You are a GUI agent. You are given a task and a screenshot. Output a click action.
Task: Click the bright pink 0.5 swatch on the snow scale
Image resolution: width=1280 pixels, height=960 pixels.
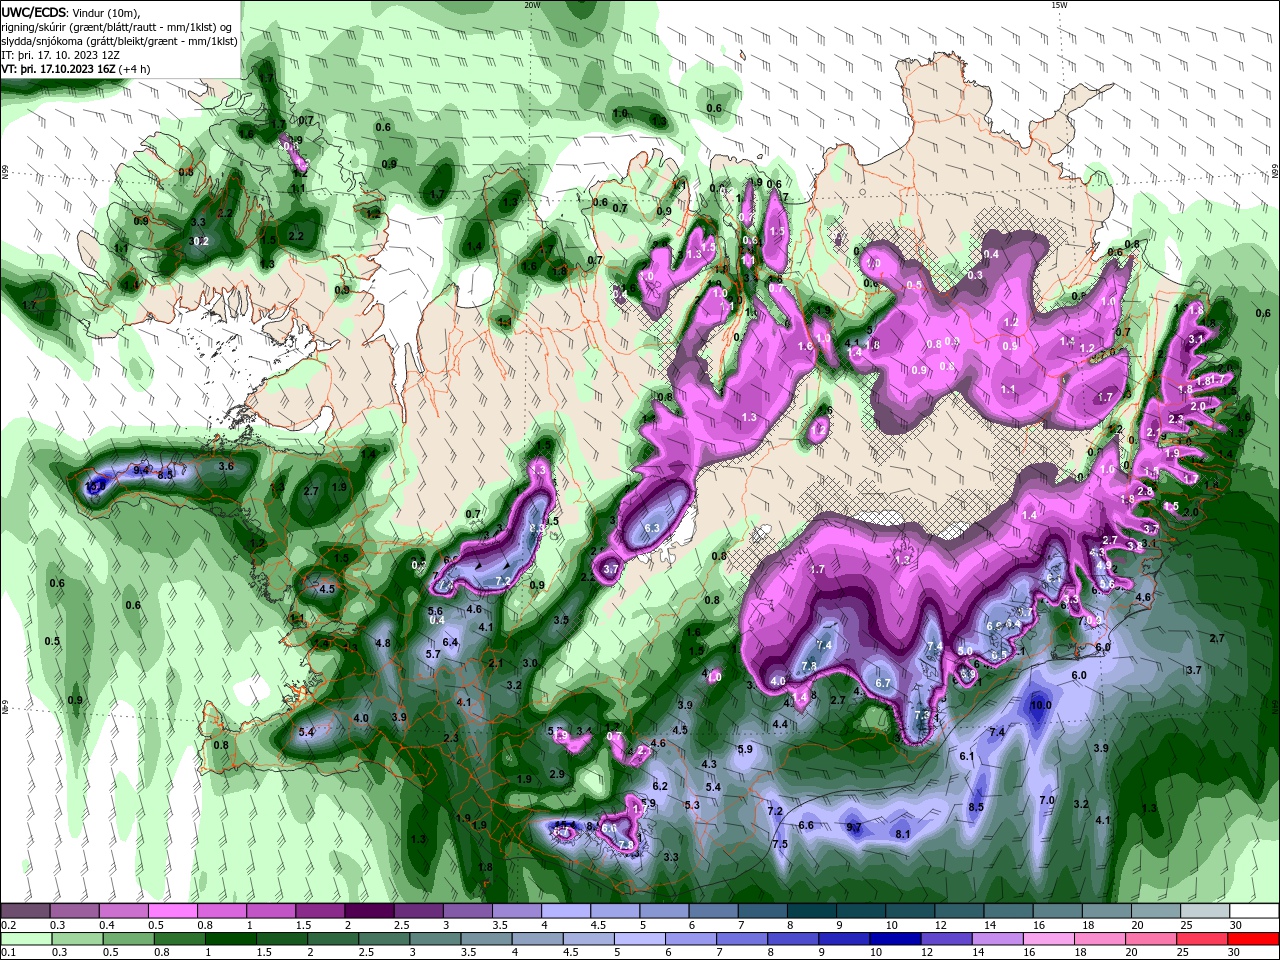[172, 911]
